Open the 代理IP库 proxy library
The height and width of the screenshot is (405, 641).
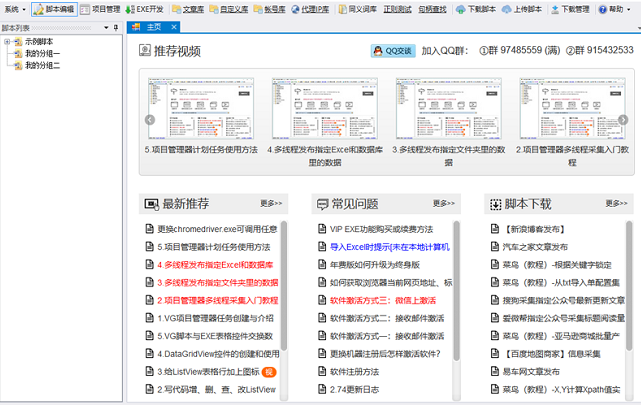point(309,9)
